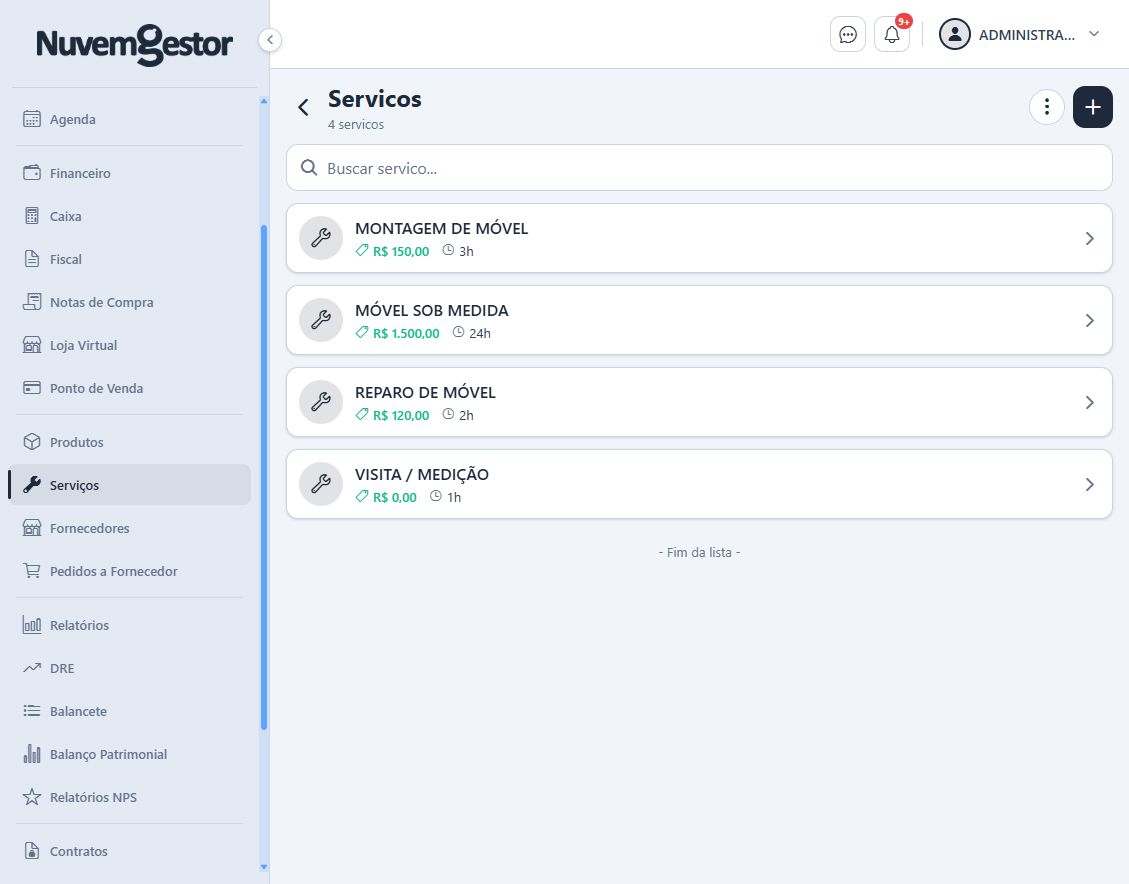The width and height of the screenshot is (1129, 884).
Task: Expand the VISITA / MEDIÇÃO row chevron
Action: pyautogui.click(x=1089, y=484)
